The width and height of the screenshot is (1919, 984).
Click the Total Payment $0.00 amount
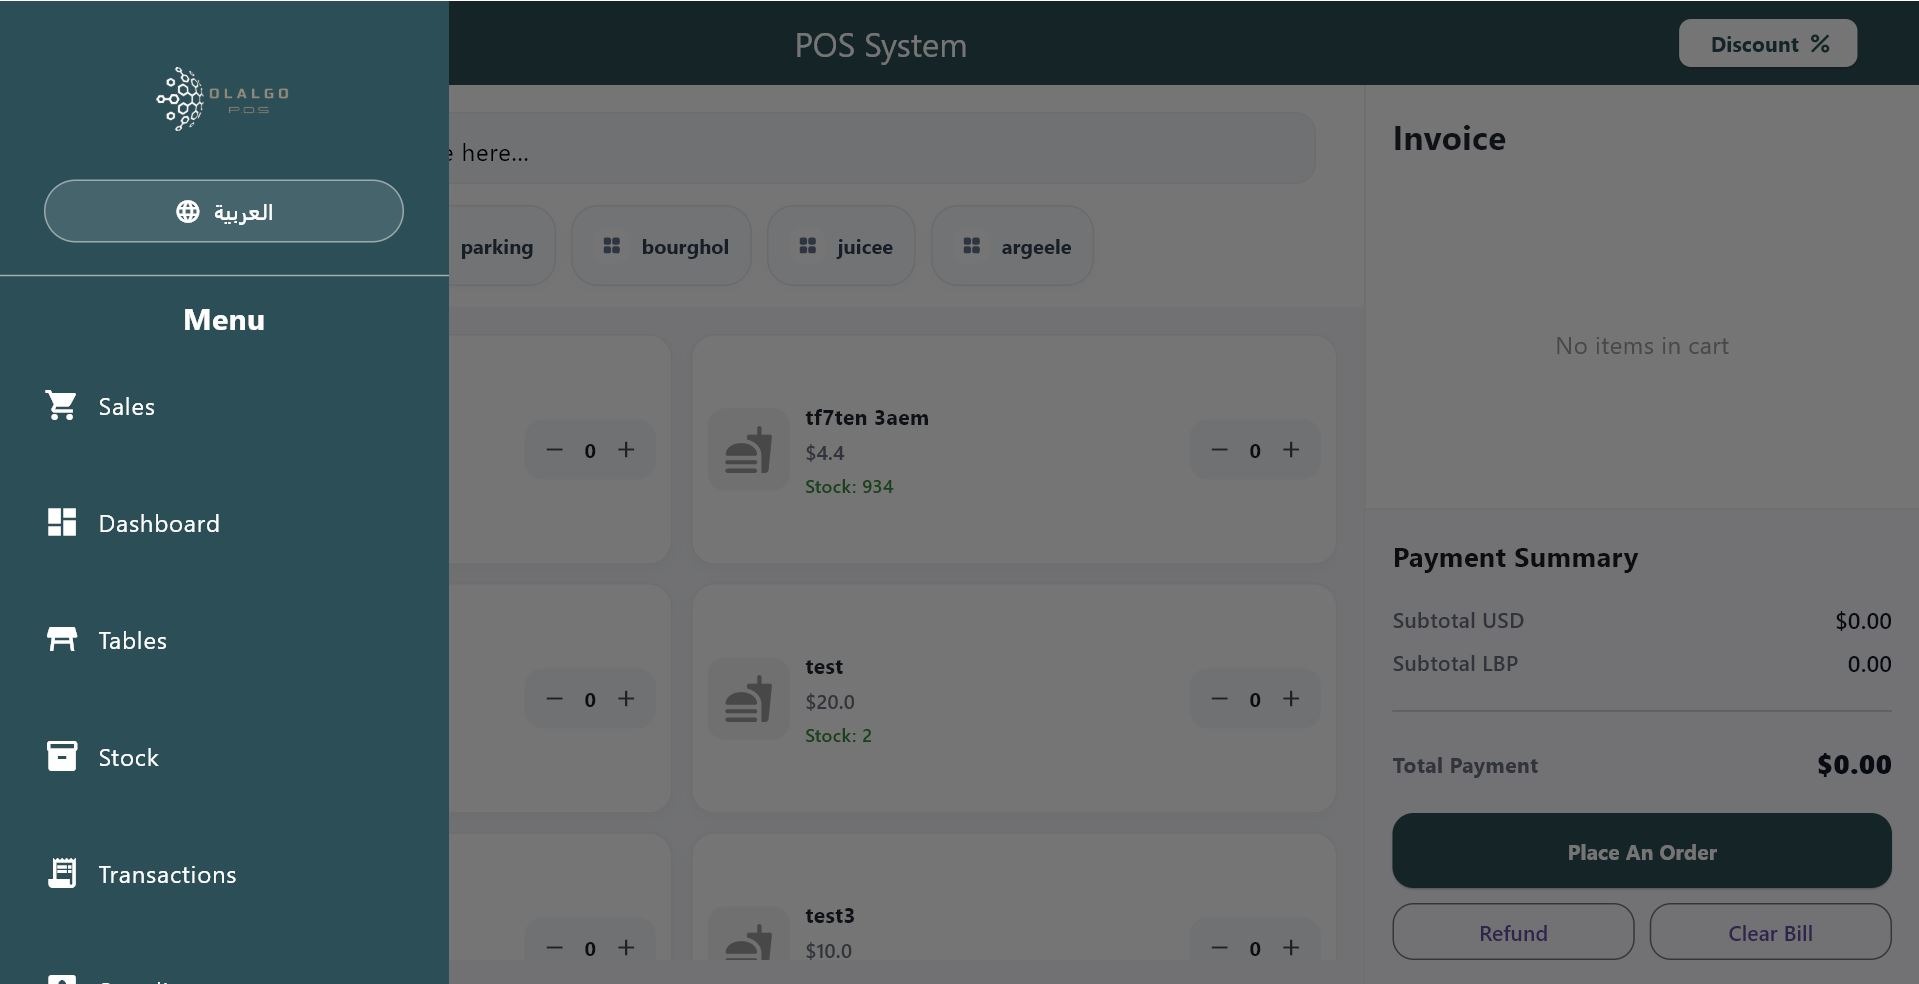point(1854,765)
